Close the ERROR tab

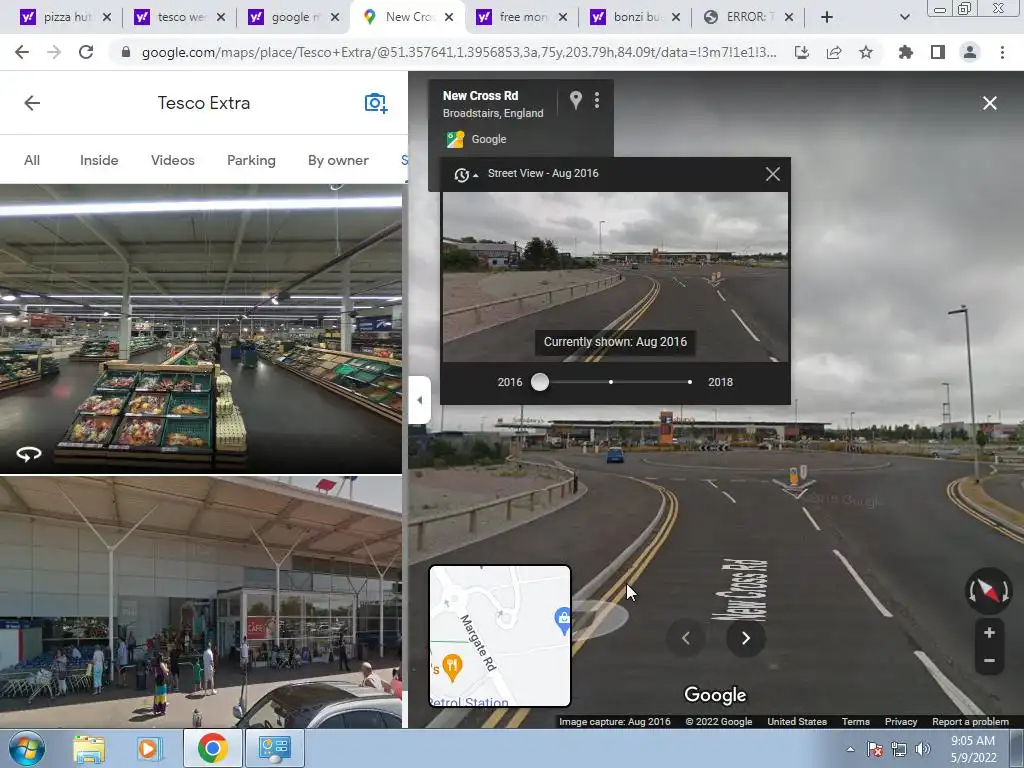click(789, 17)
